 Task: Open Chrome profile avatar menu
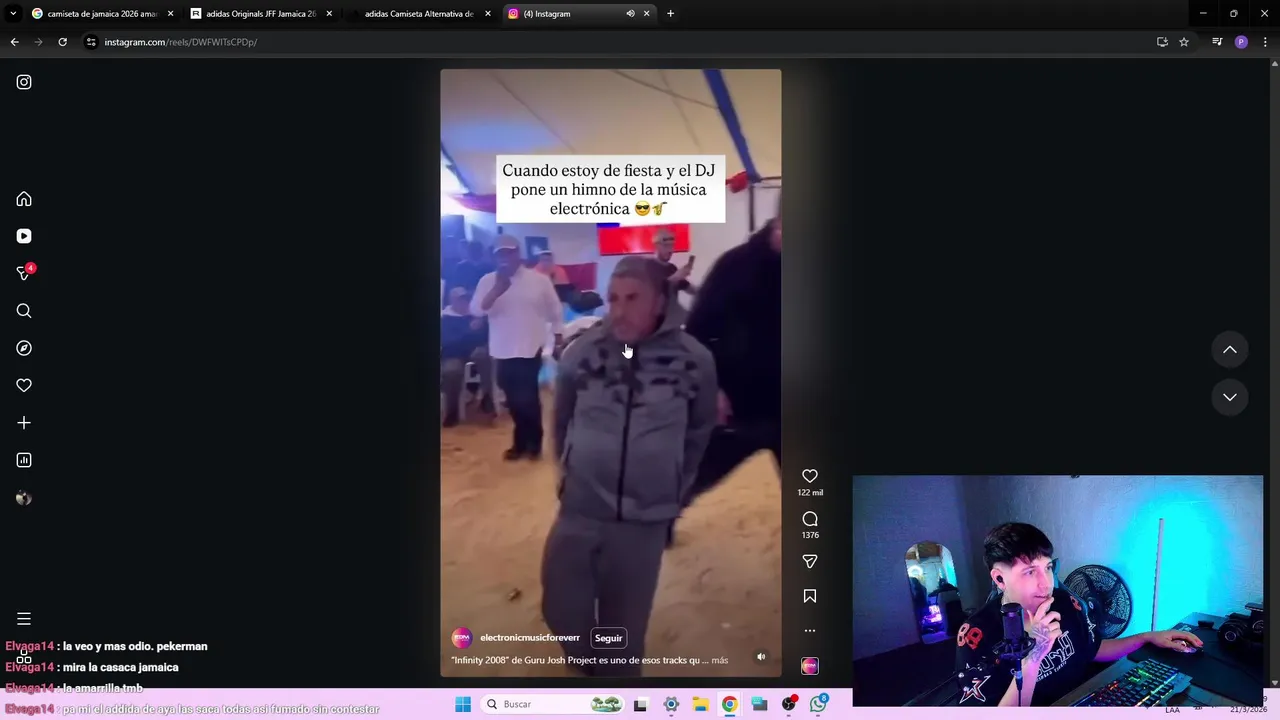[x=1241, y=42]
